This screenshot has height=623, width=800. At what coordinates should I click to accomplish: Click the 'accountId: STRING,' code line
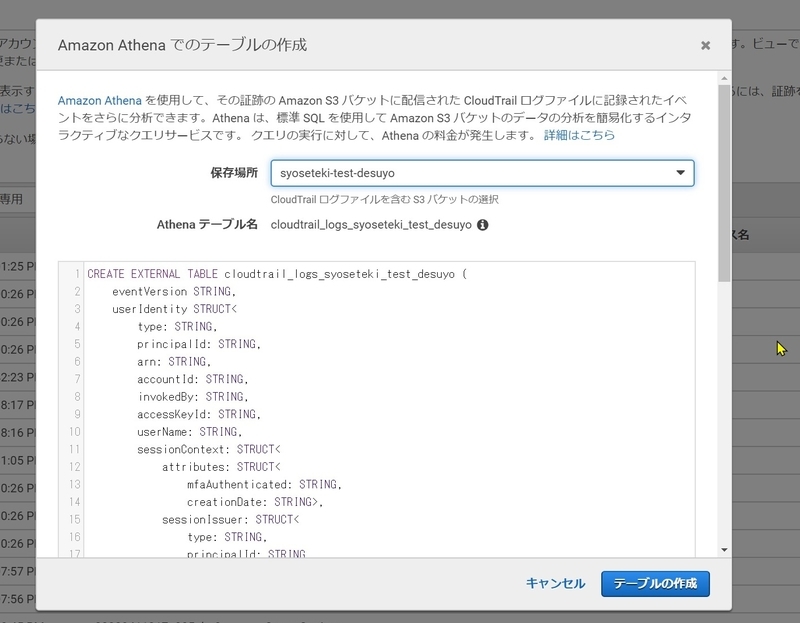click(193, 379)
